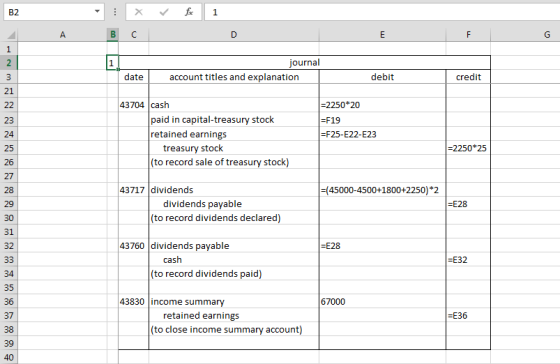Click the formula bar options dots handle
Viewport: 560px width, 364px height.
point(115,12)
